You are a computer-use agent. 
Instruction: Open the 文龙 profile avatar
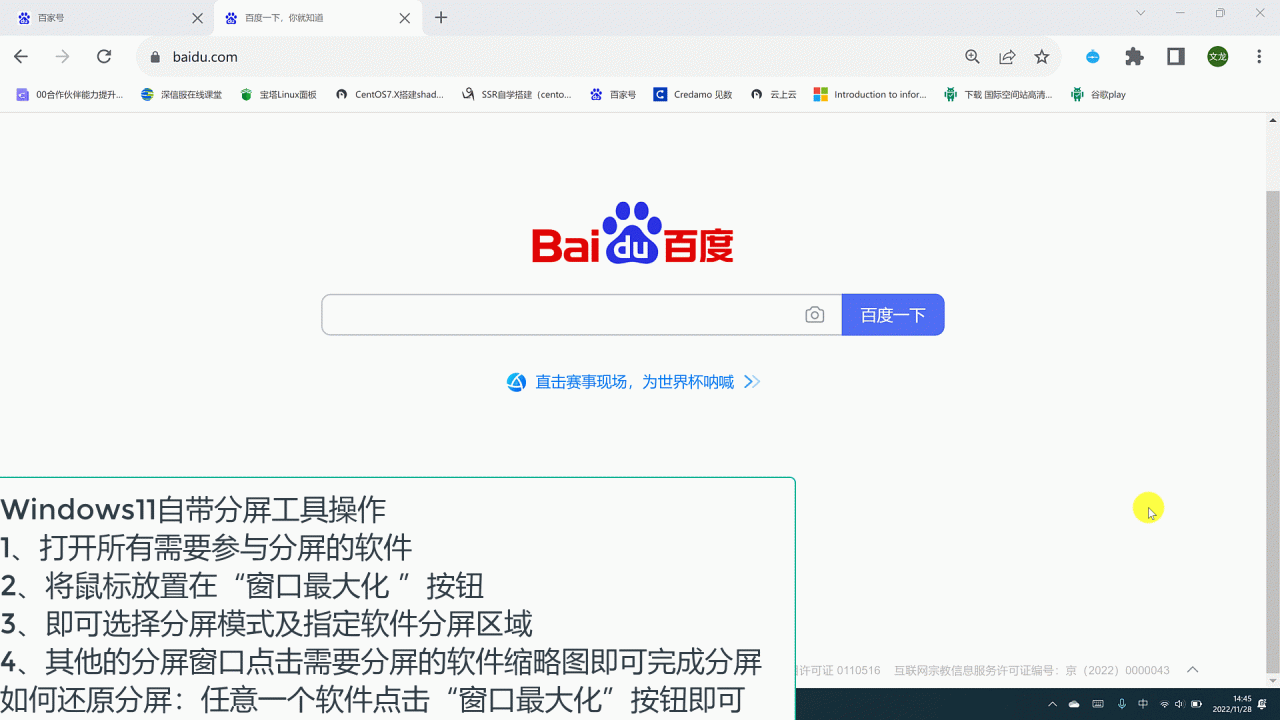[1218, 57]
